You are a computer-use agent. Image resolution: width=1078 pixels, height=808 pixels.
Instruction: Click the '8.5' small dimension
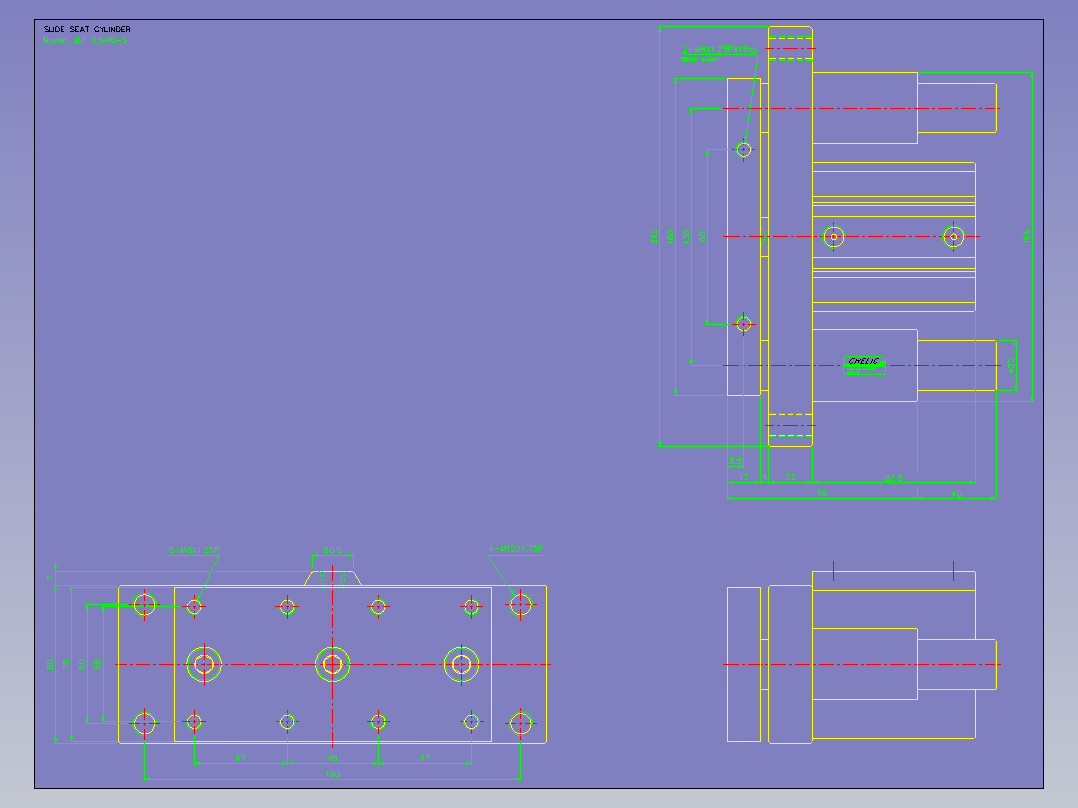tap(736, 461)
